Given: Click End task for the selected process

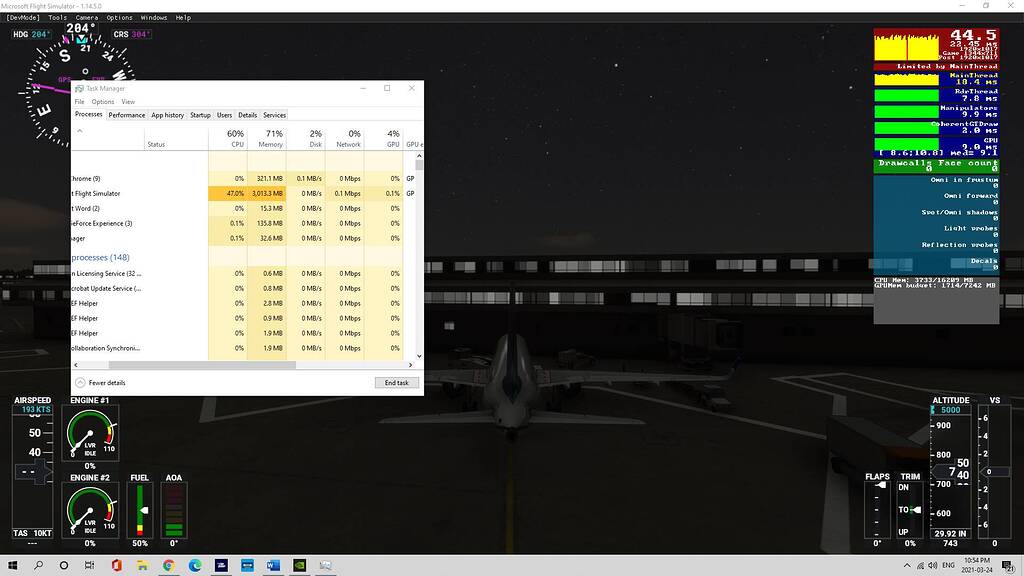Looking at the screenshot, I should [x=396, y=382].
